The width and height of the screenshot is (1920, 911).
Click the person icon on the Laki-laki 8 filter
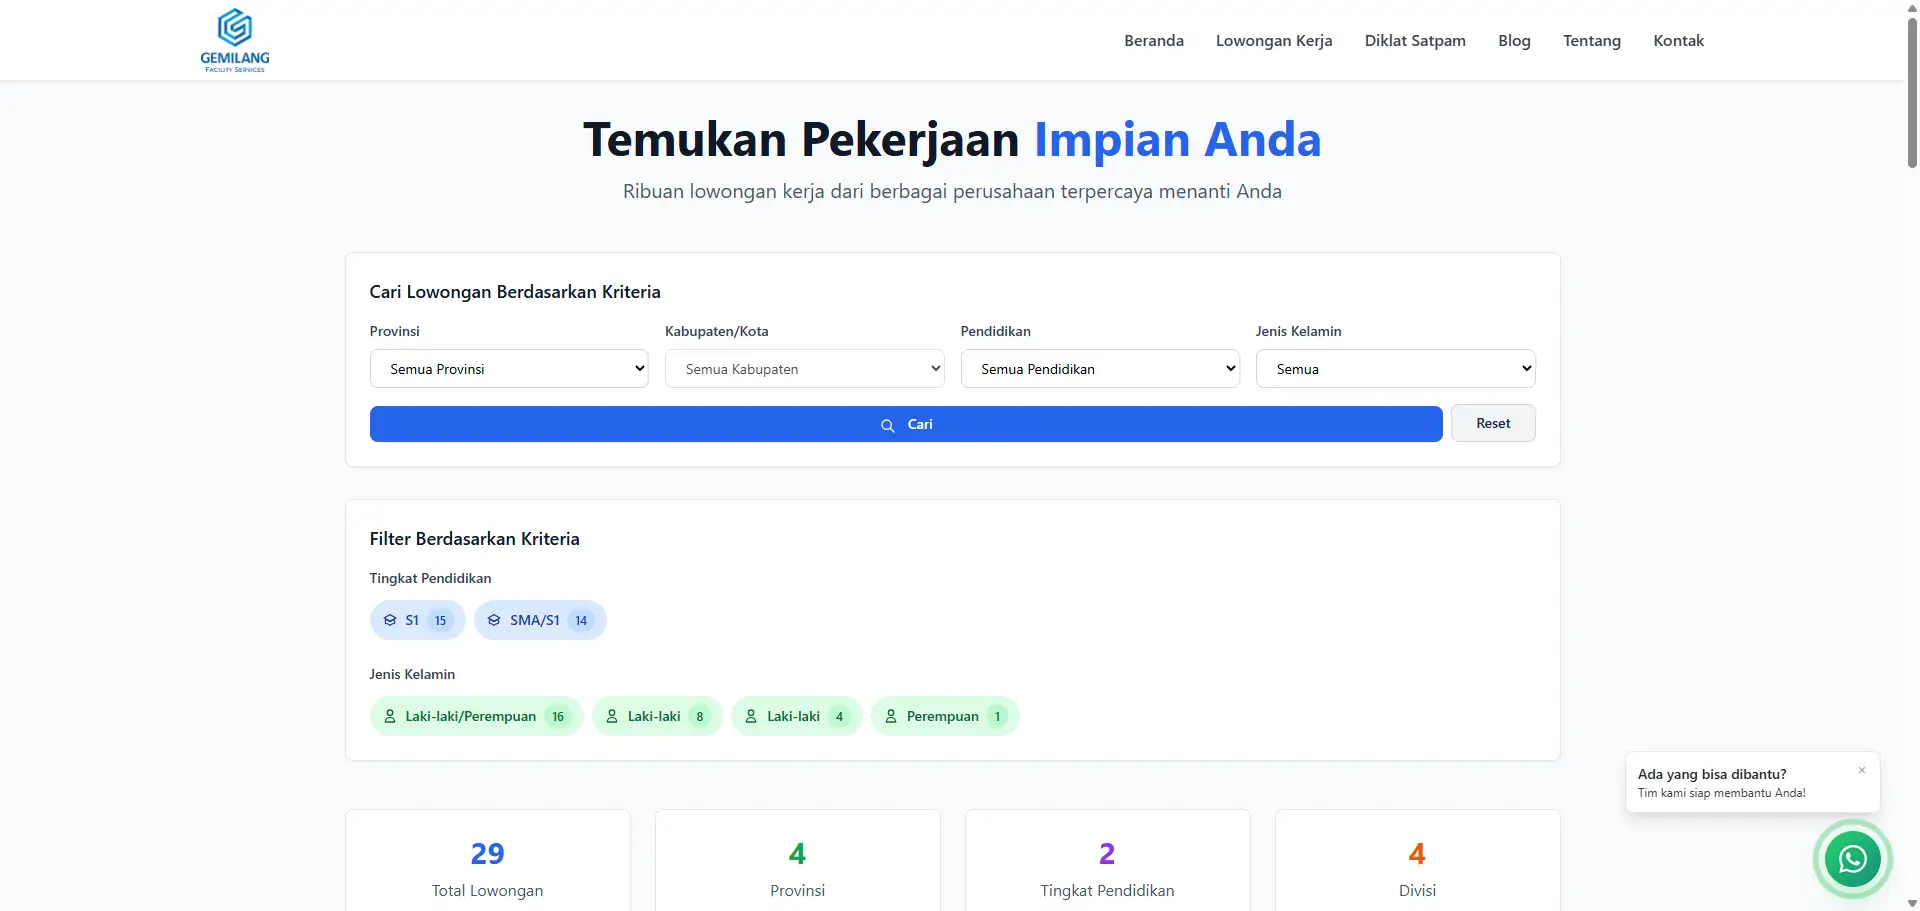613,716
